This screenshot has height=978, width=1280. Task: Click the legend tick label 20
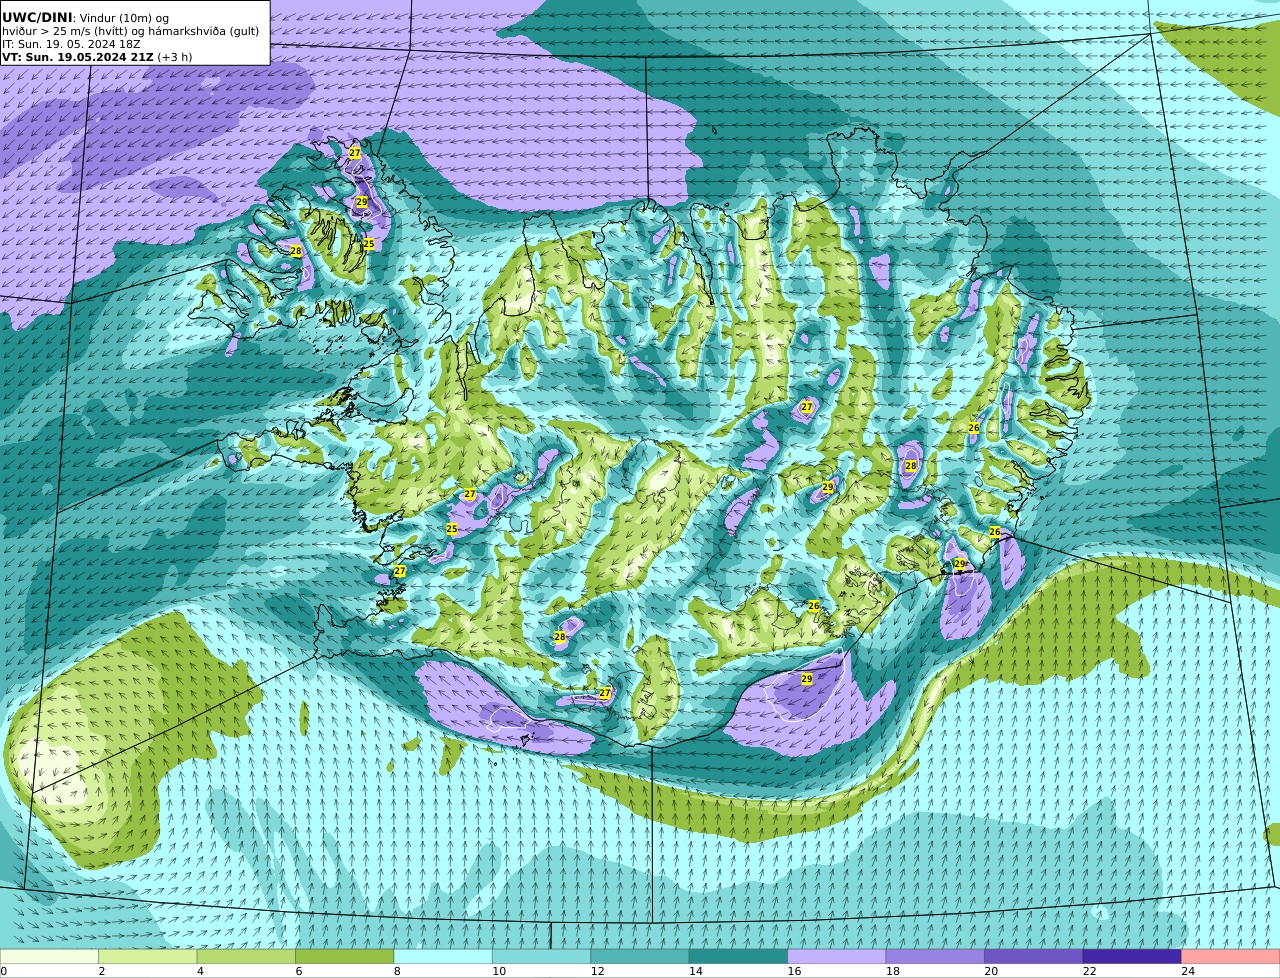(x=991, y=971)
